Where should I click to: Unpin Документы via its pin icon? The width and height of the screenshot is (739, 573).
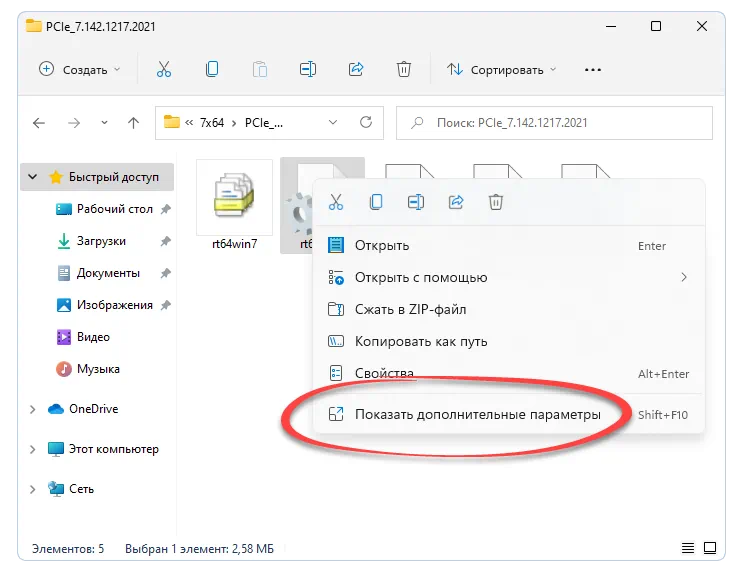click(x=165, y=273)
